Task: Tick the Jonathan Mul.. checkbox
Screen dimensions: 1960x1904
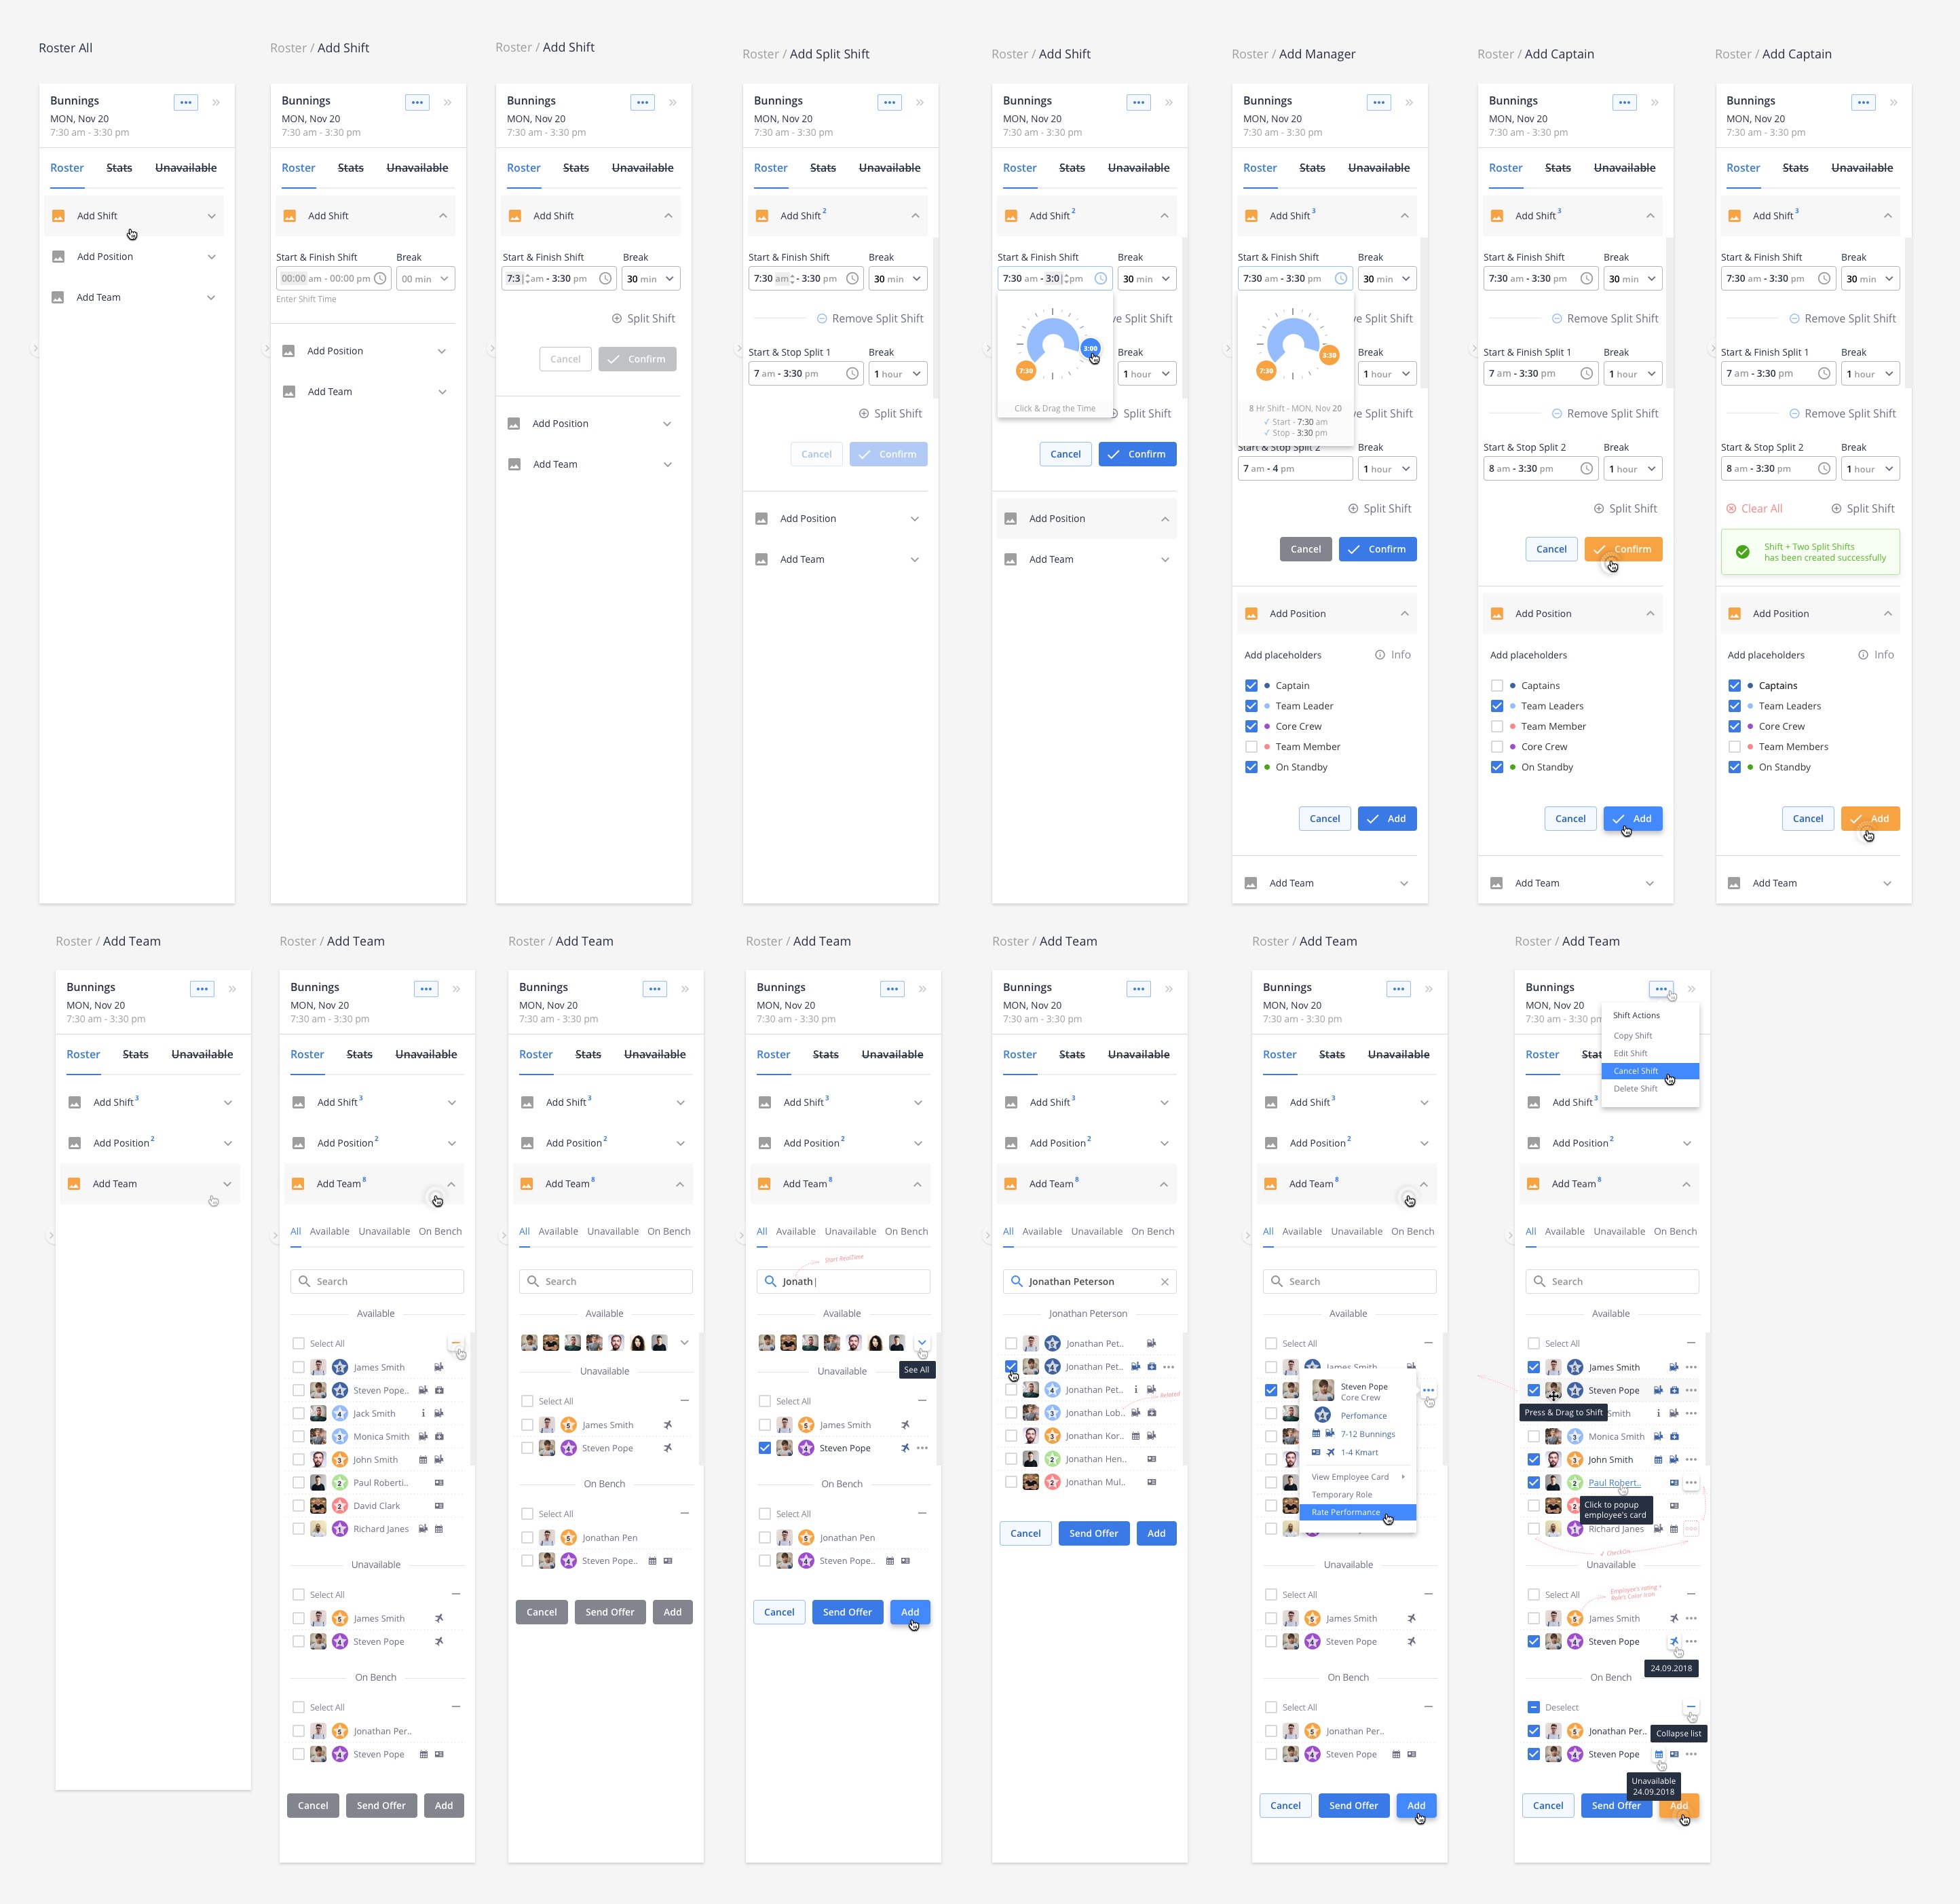Action: (x=1011, y=1481)
